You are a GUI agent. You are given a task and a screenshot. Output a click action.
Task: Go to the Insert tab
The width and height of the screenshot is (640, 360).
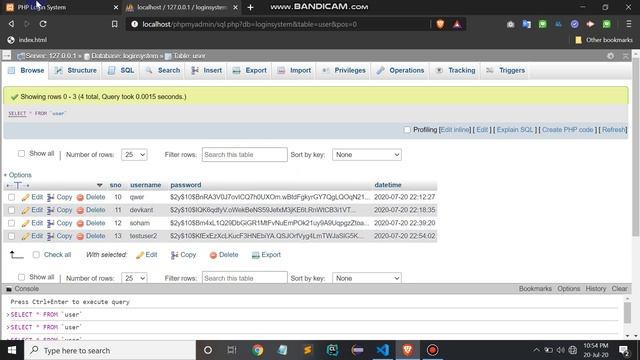pyautogui.click(x=207, y=71)
